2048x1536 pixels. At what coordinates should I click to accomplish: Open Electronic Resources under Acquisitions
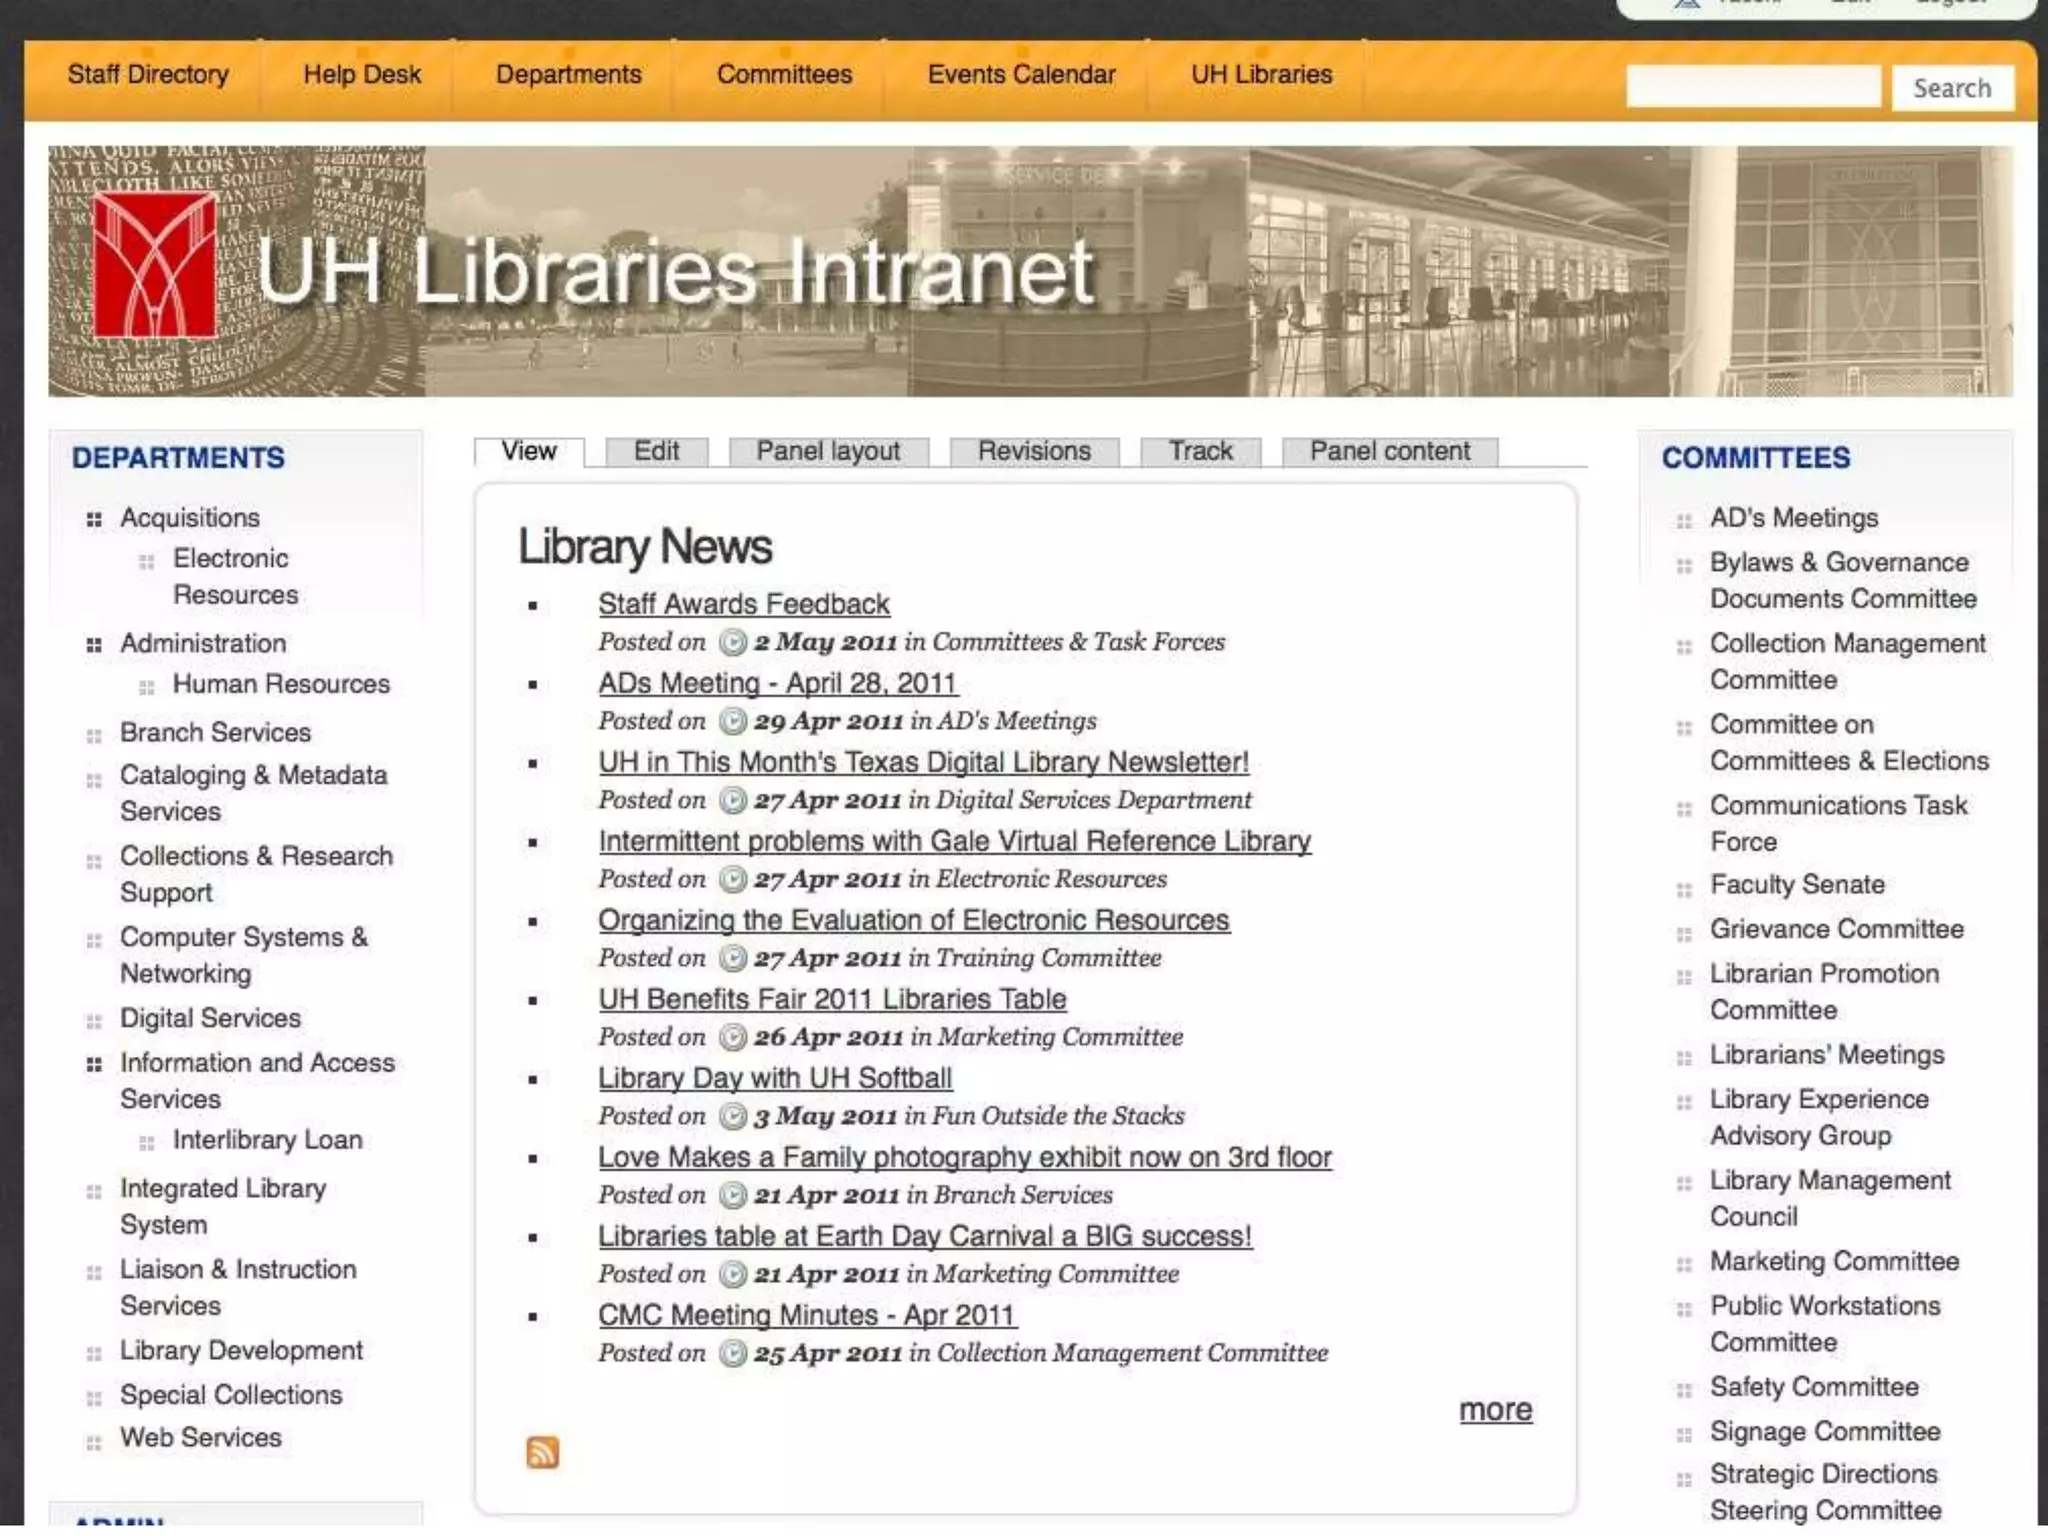pyautogui.click(x=234, y=576)
